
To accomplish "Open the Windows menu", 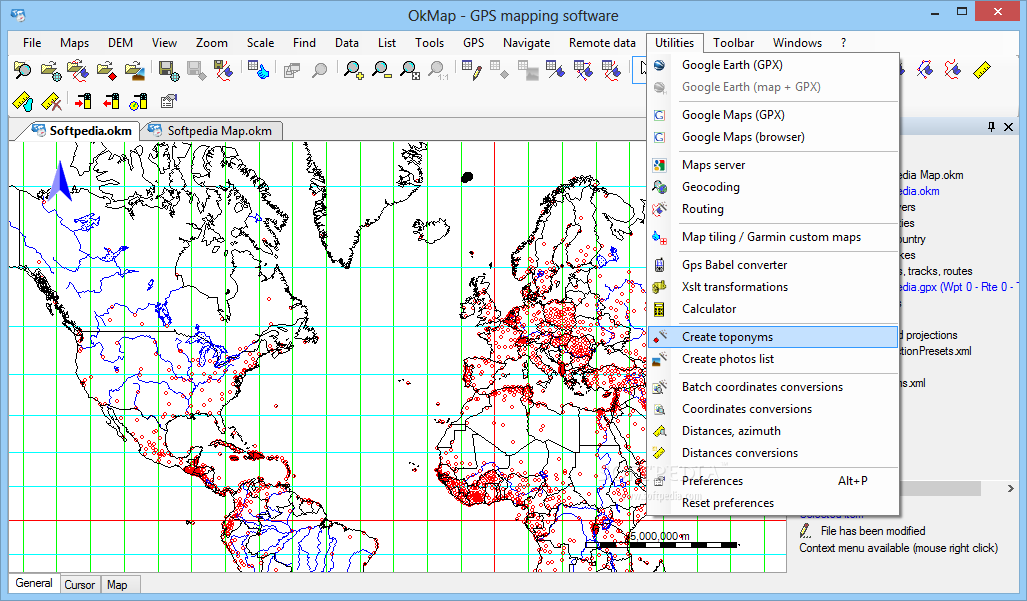I will [x=797, y=43].
